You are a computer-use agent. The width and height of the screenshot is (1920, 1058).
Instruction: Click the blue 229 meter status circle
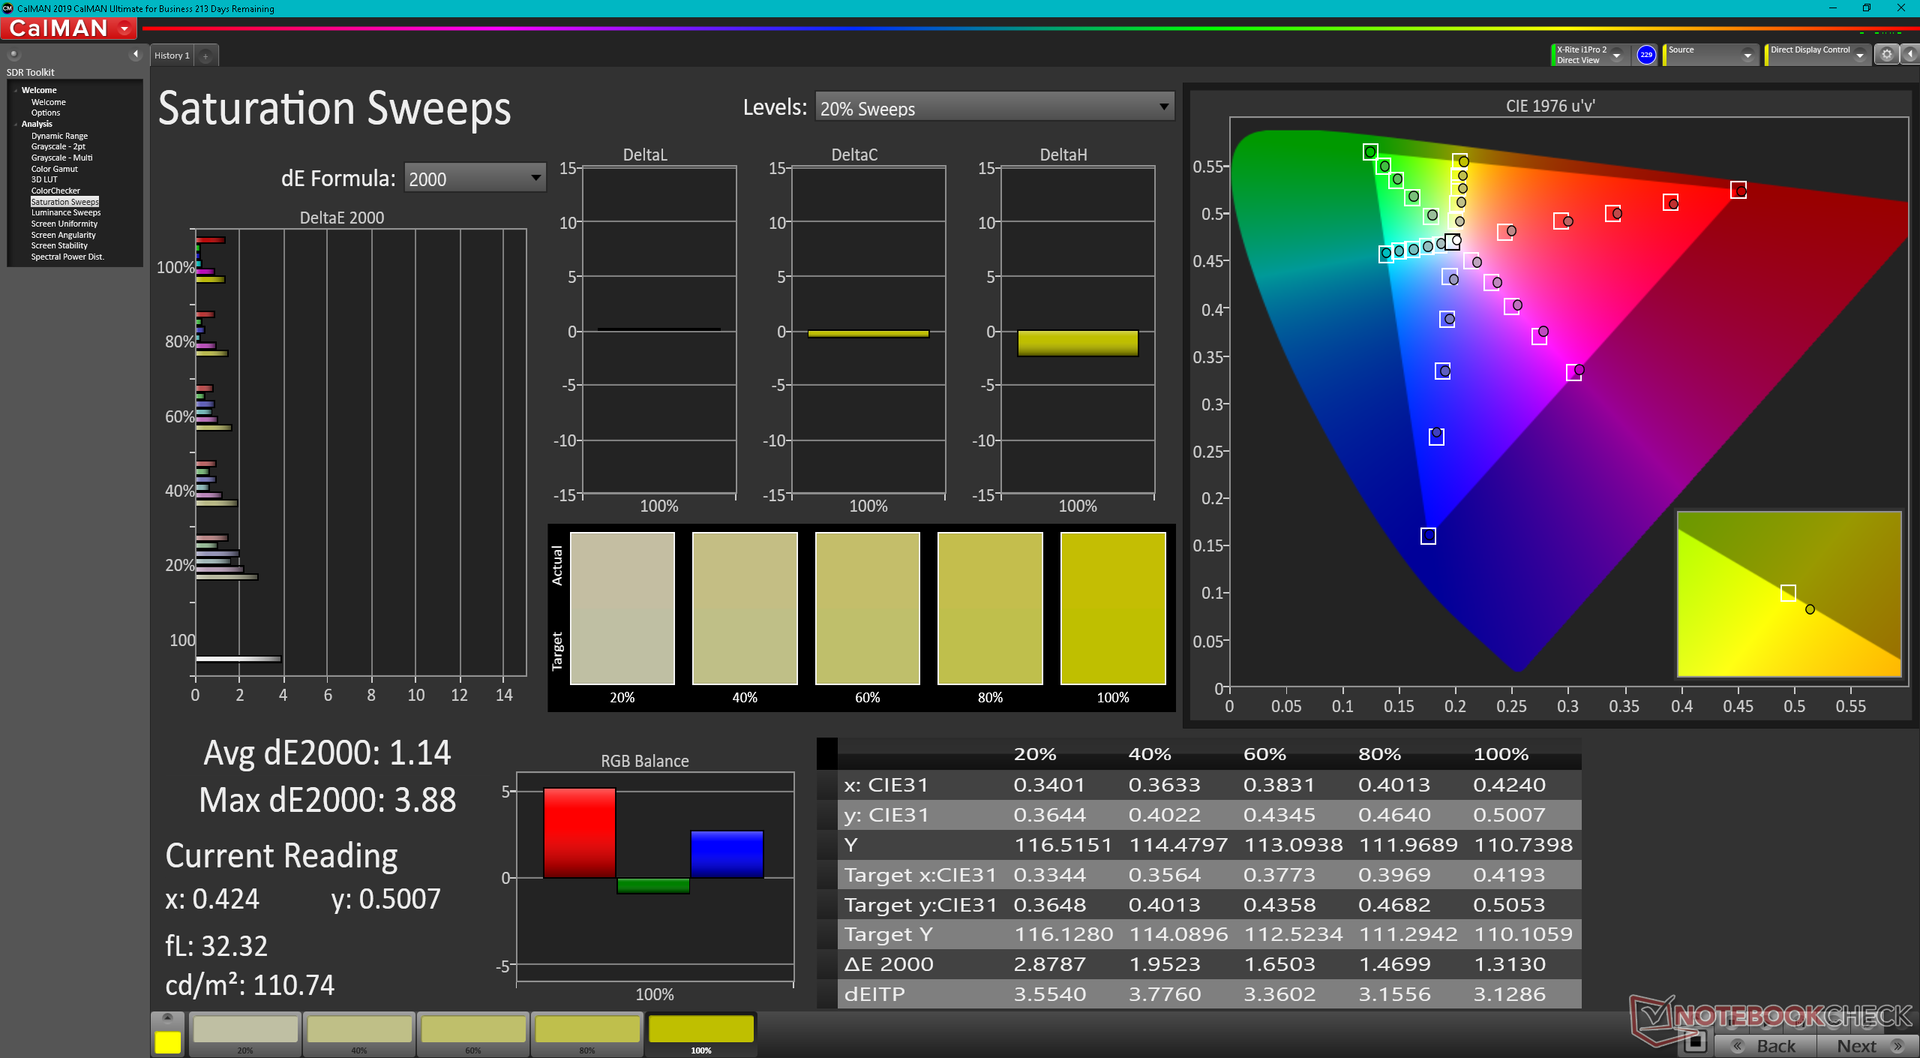(1646, 55)
